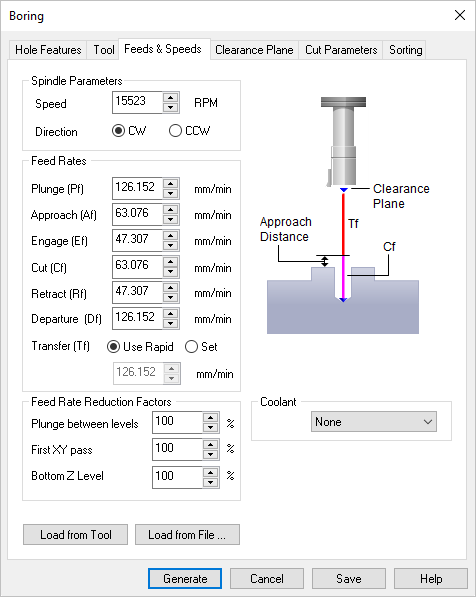Edit Bottom Z Level field
The width and height of the screenshot is (476, 597).
pyautogui.click(x=177, y=477)
